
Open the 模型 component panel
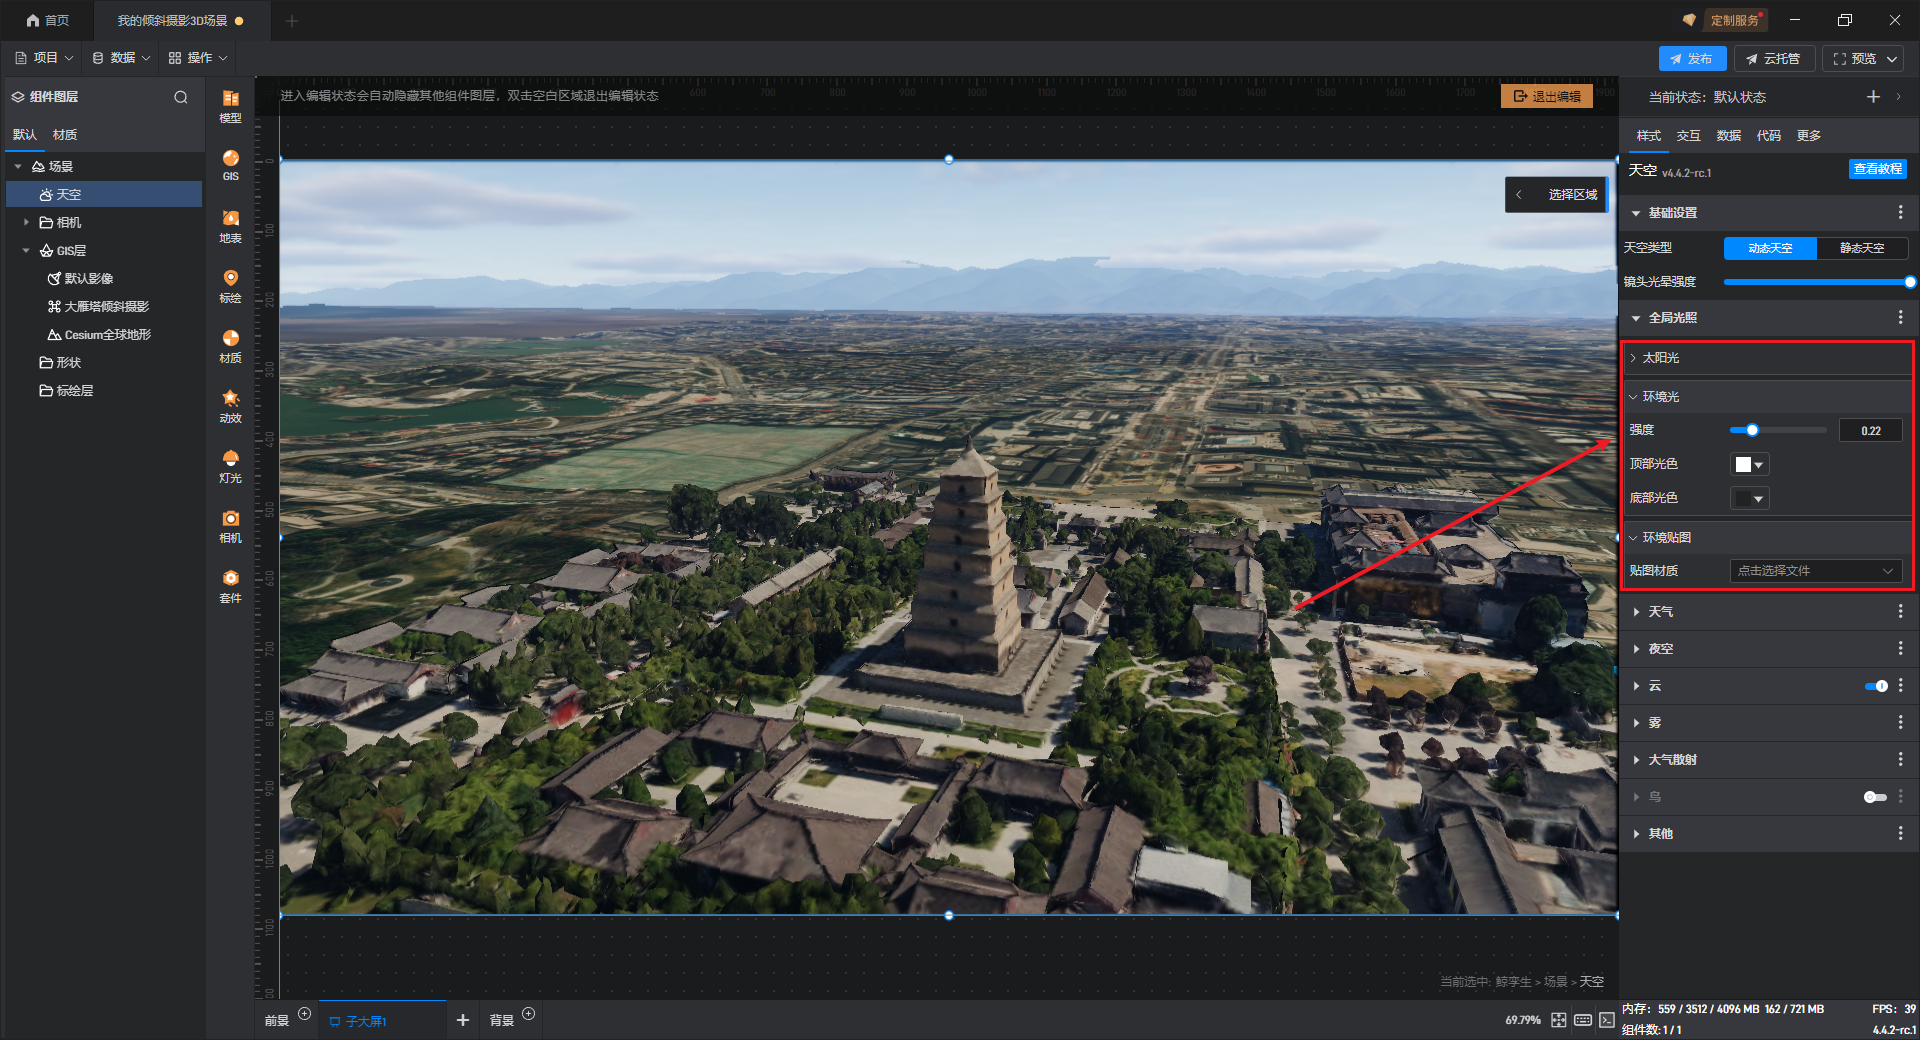click(230, 106)
